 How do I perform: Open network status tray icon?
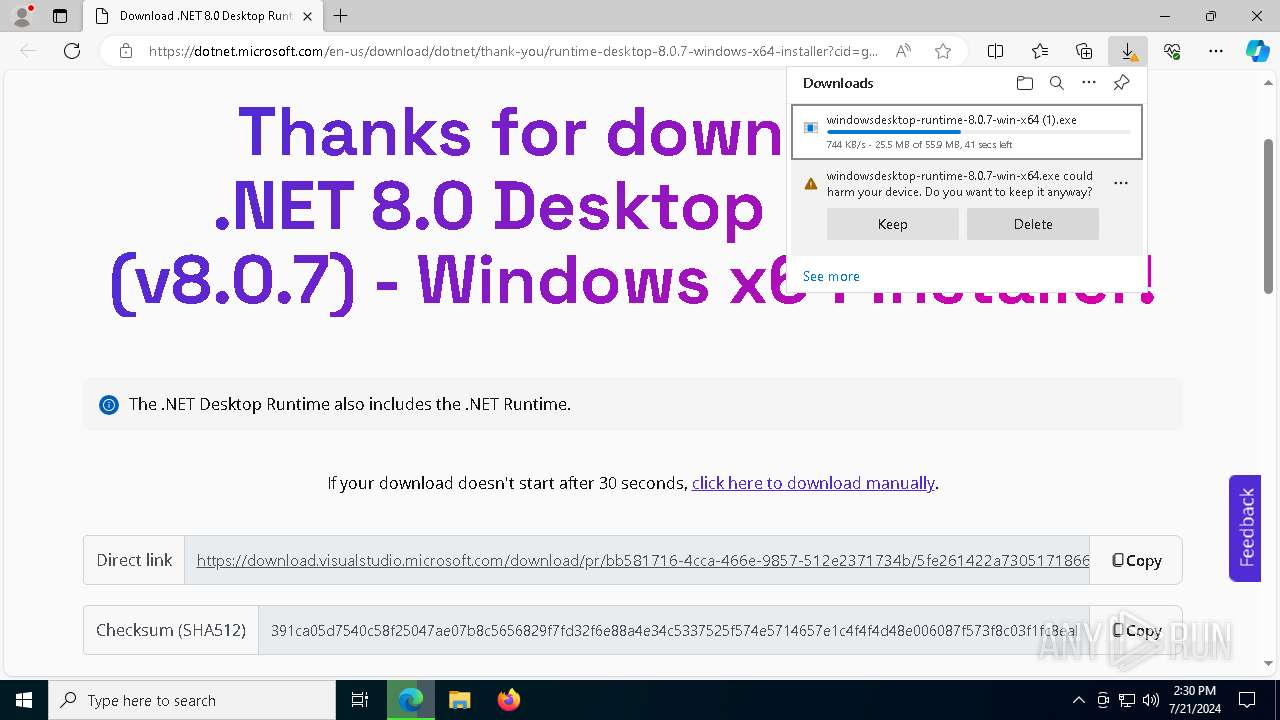click(x=1127, y=700)
